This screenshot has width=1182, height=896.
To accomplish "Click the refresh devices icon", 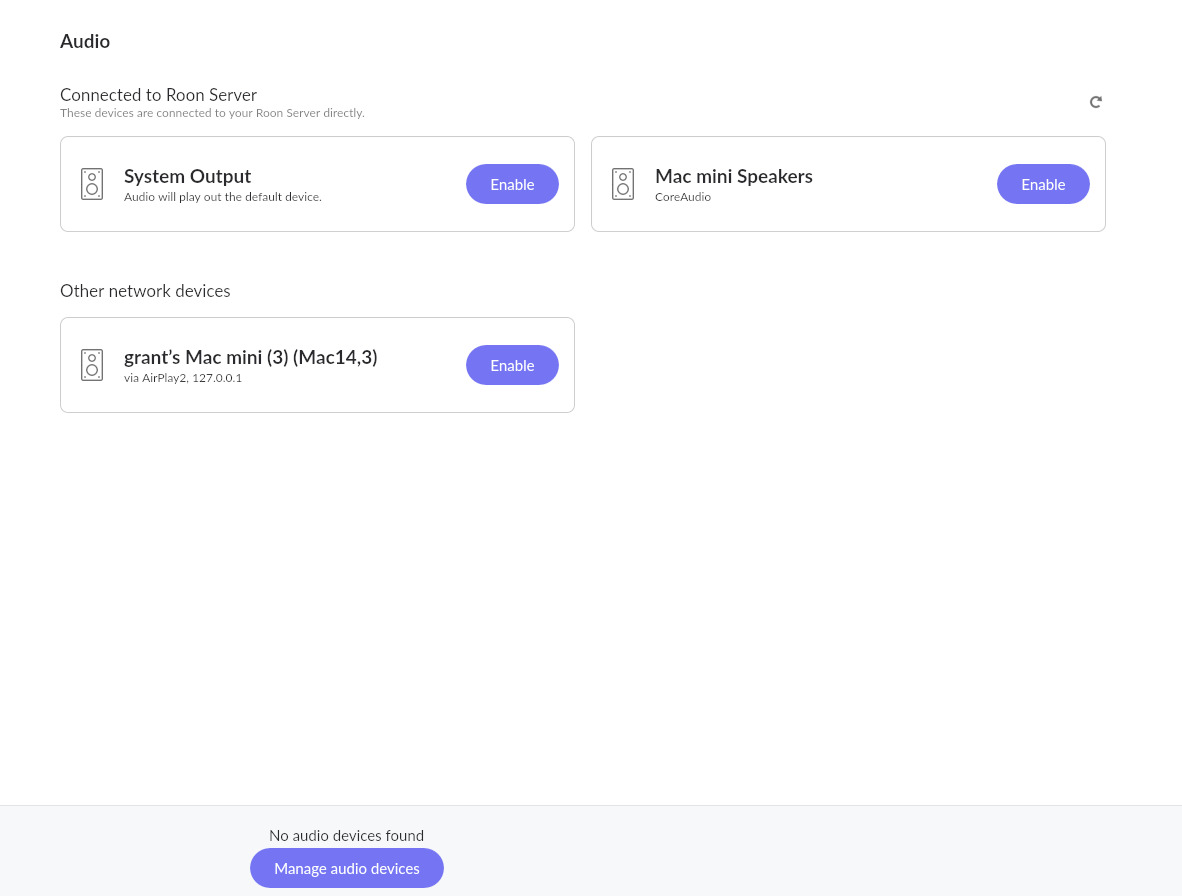I will pyautogui.click(x=1096, y=102).
